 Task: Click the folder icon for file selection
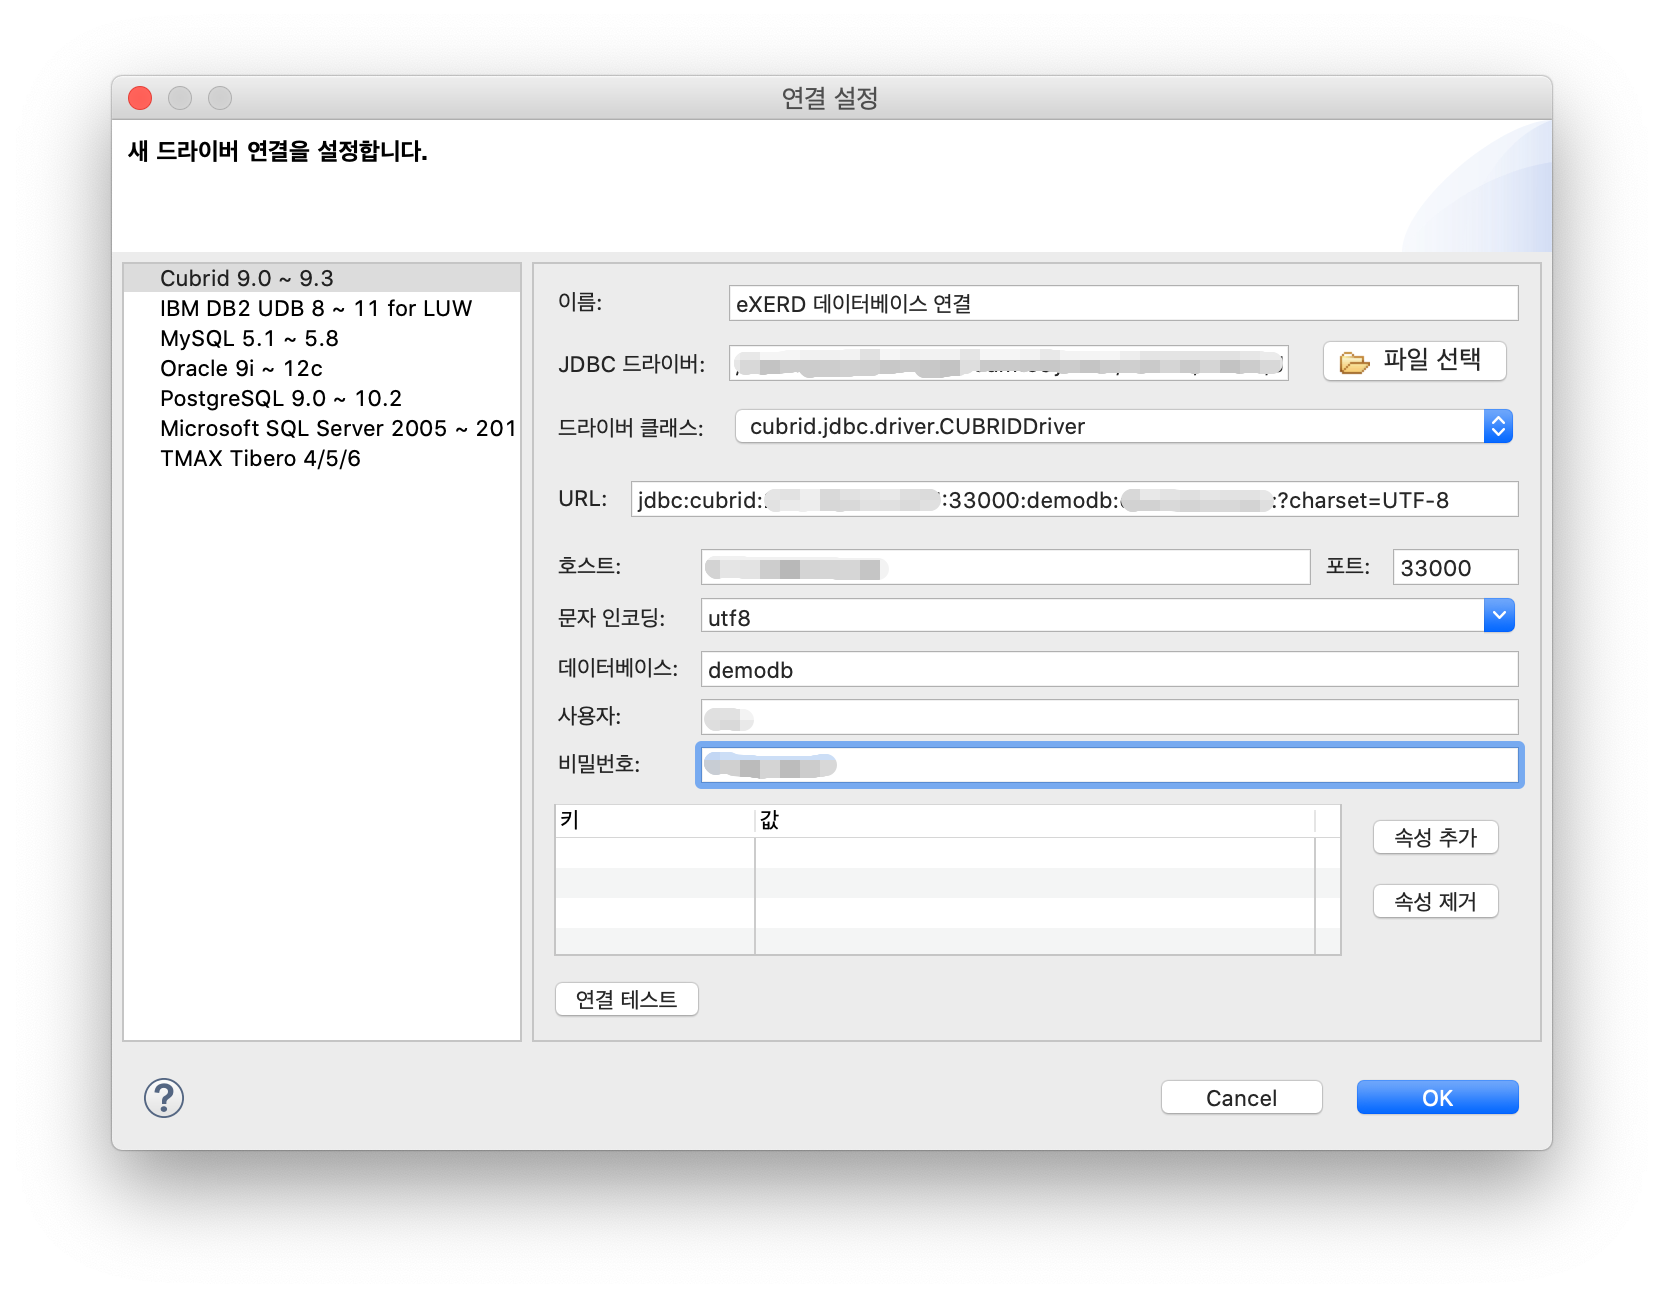pyautogui.click(x=1354, y=362)
